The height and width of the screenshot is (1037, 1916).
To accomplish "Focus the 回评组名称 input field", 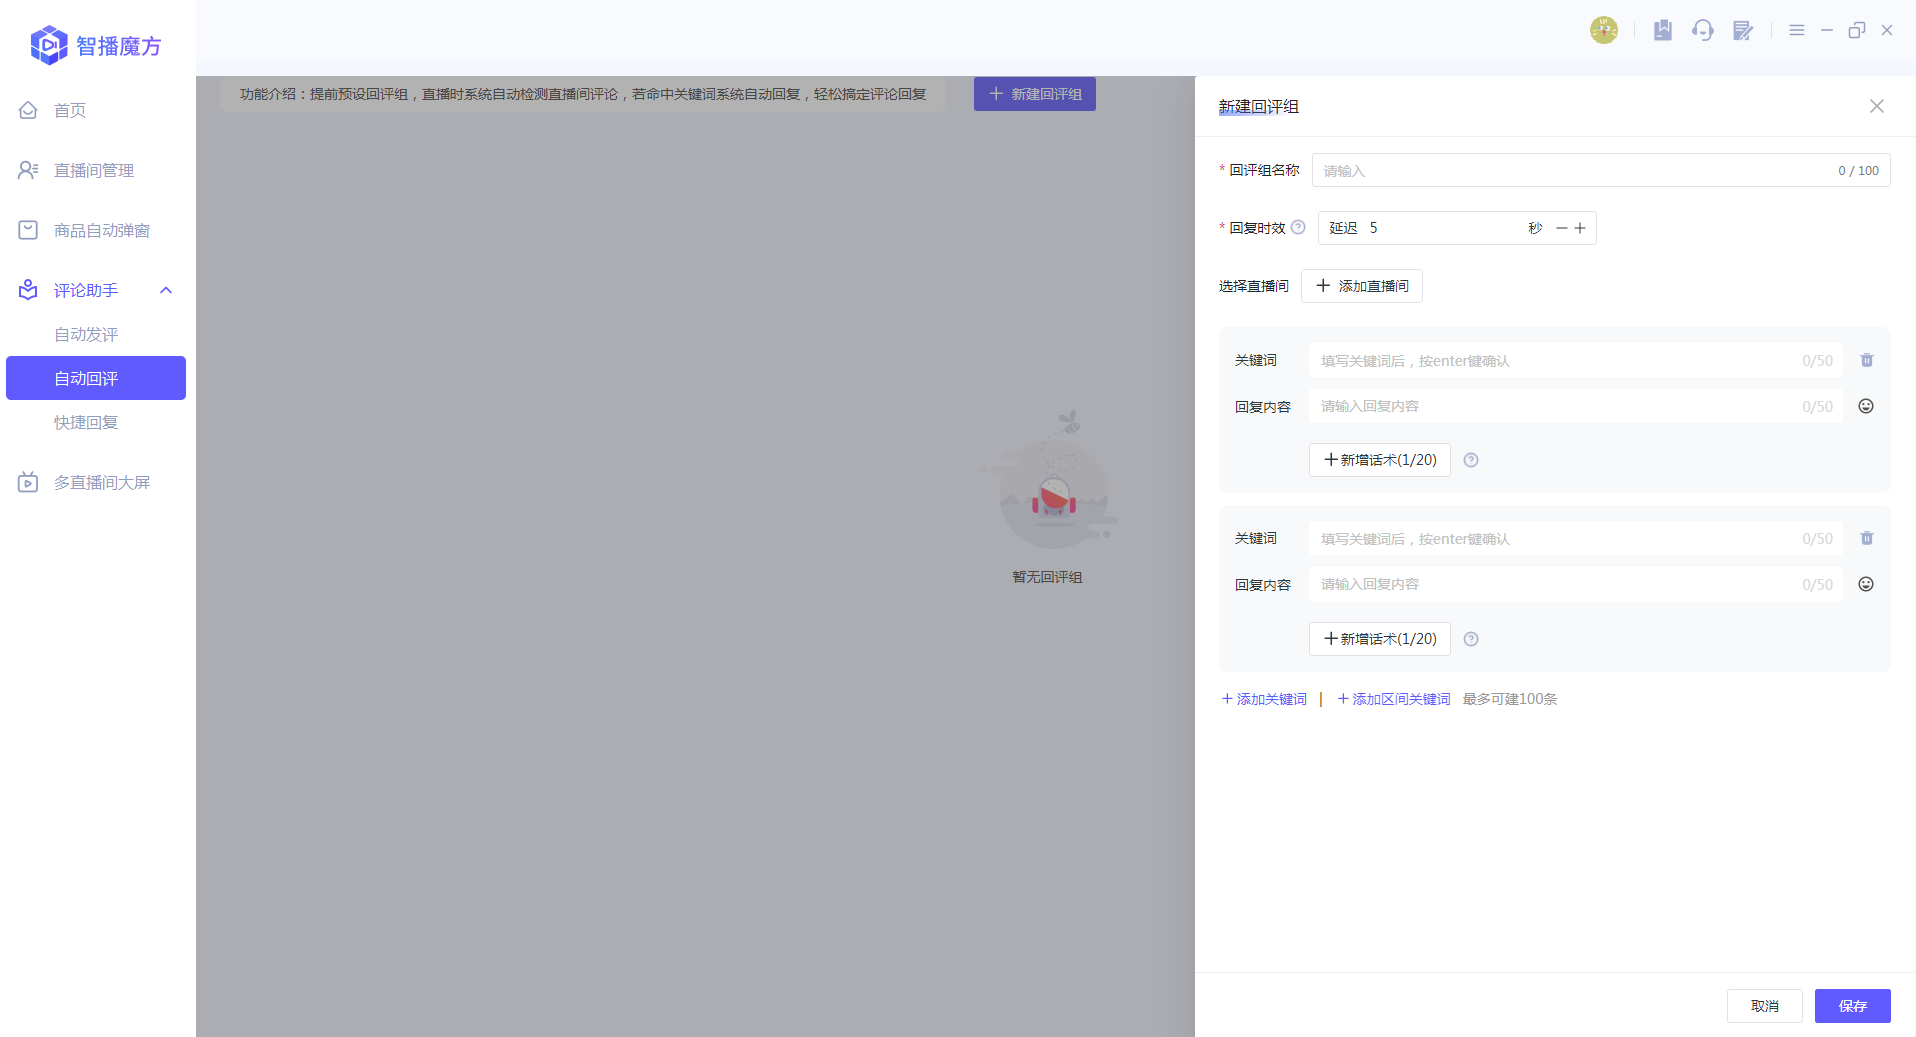I will pos(1601,170).
